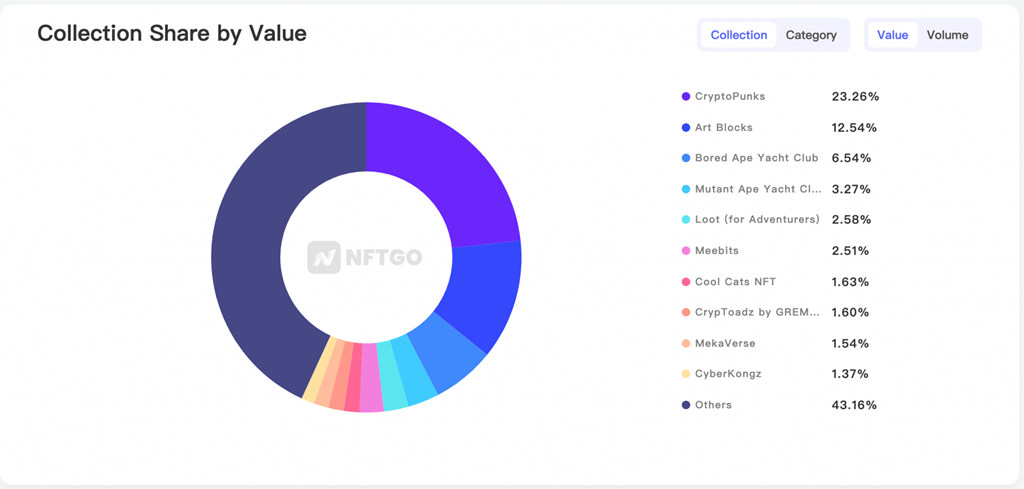
Task: Toggle the Meebits legend label
Action: (x=717, y=251)
